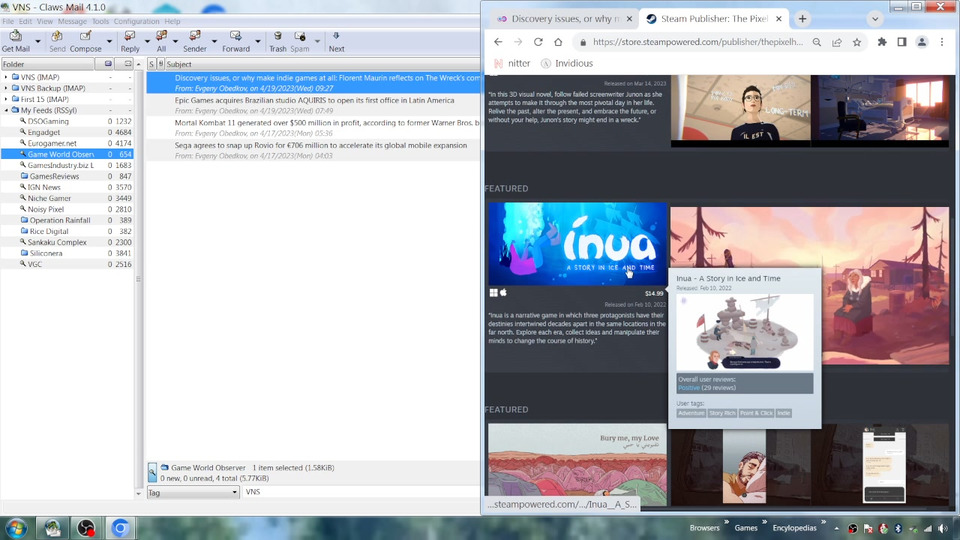Open Spam dropdown arrow

[317, 42]
